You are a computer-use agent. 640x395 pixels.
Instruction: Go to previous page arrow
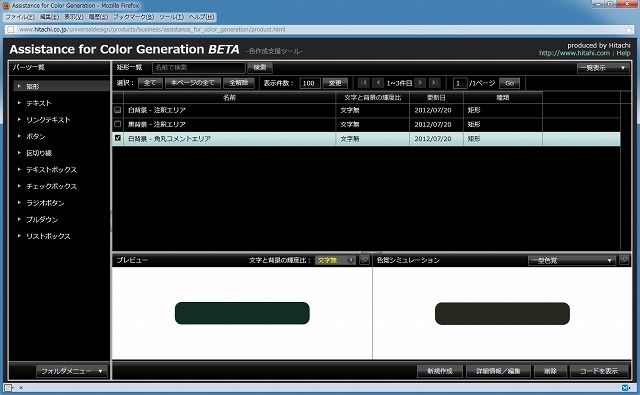378,83
